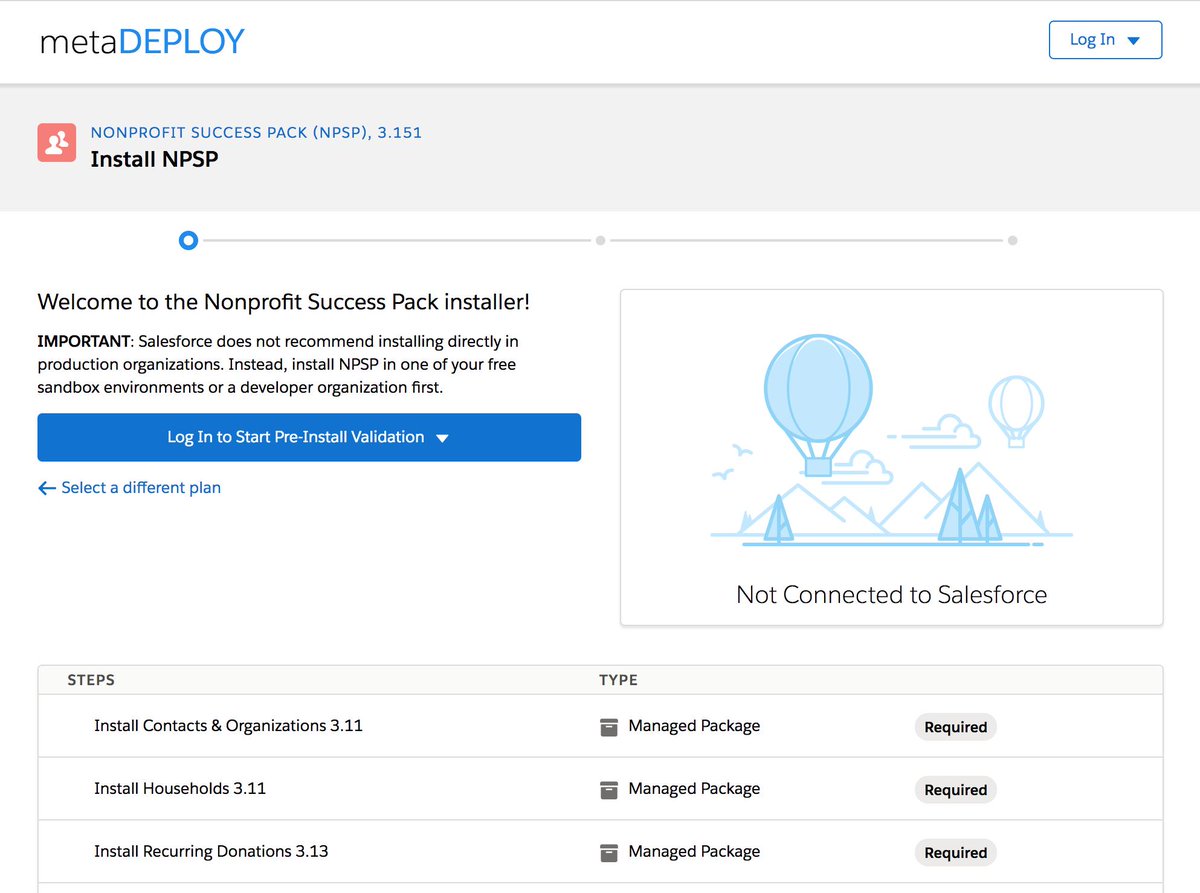Screen dimensions: 1200x893
Task: Click Managed Package text in Households row
Action: tap(694, 789)
